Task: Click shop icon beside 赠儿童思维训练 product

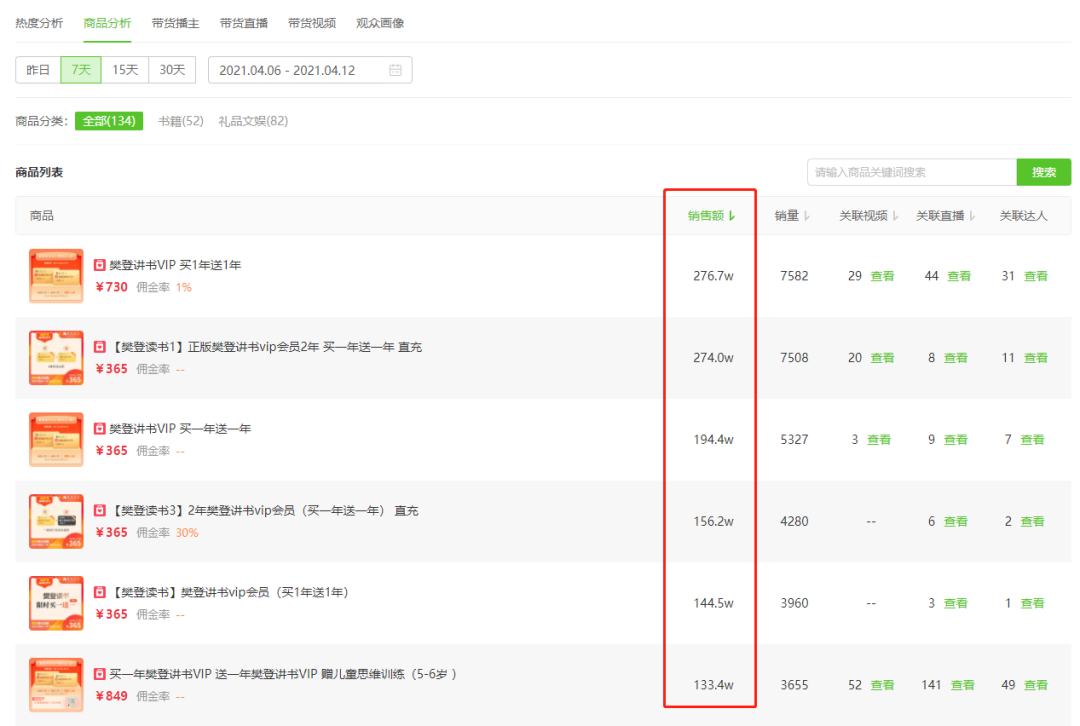Action: (x=100, y=674)
